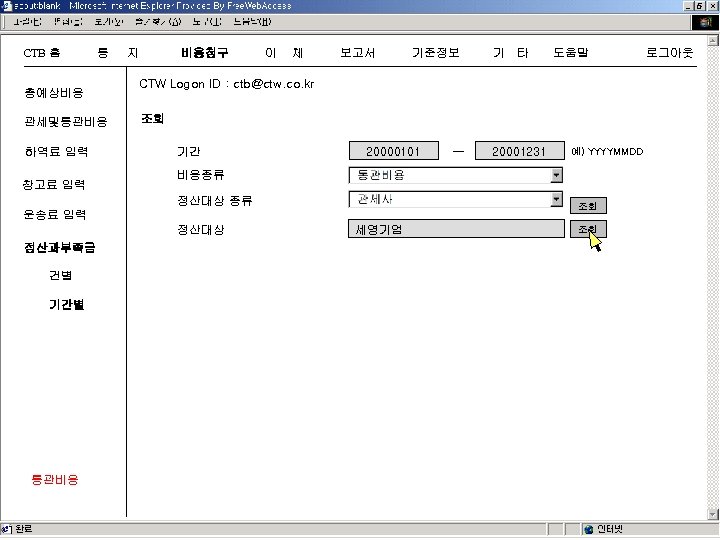Open the 편집(E) menu
This screenshot has height=540, width=720.
(68, 22)
